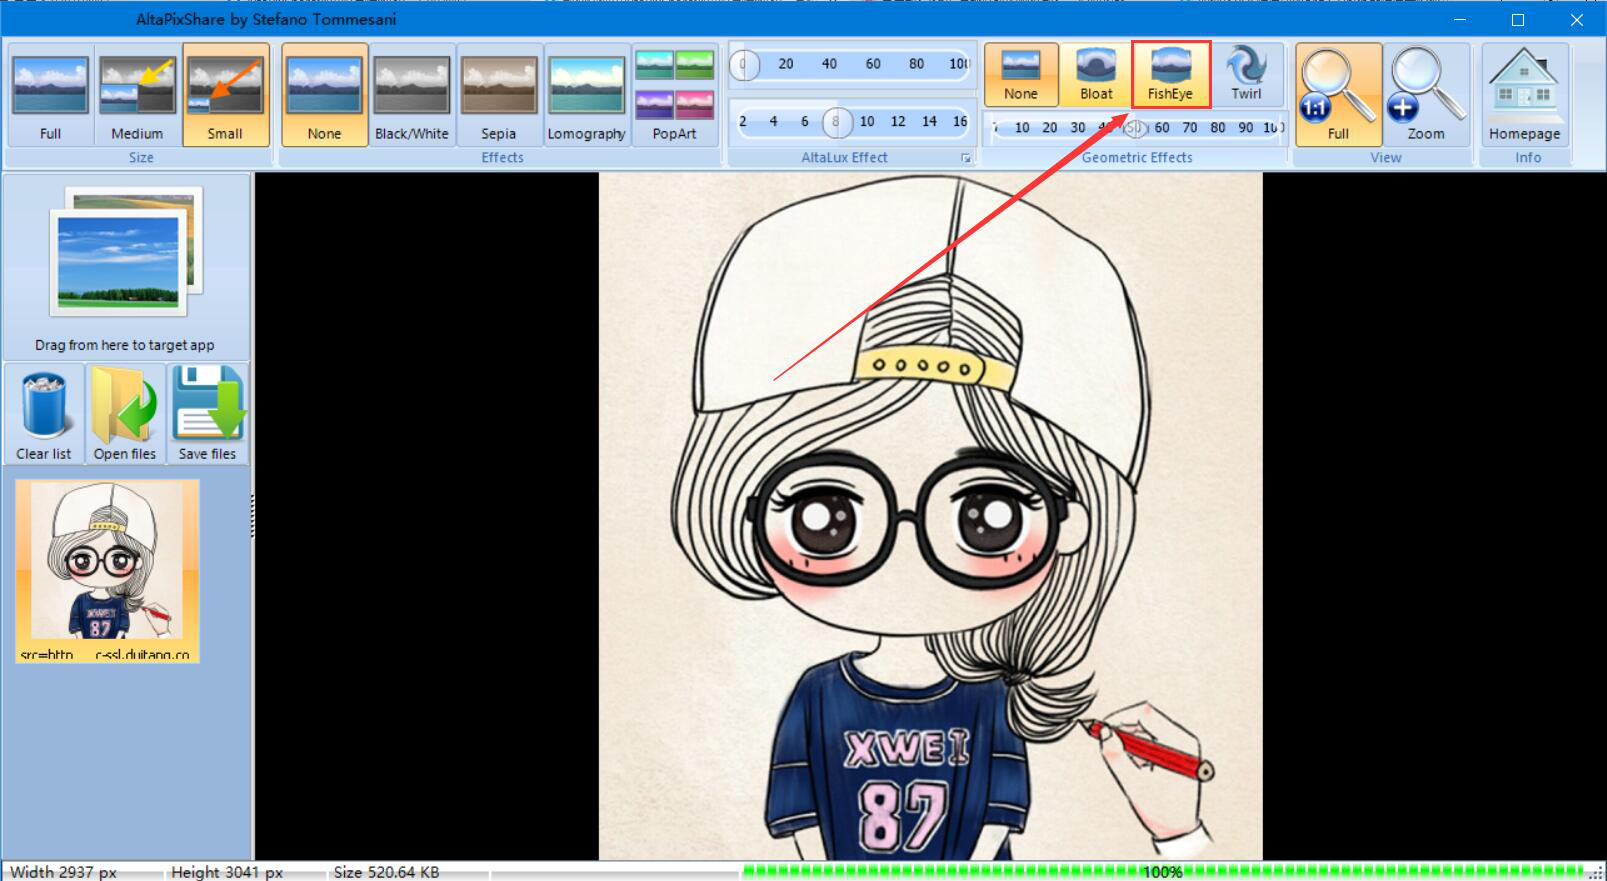
Task: Set geometric effect to None
Action: pos(1021,75)
